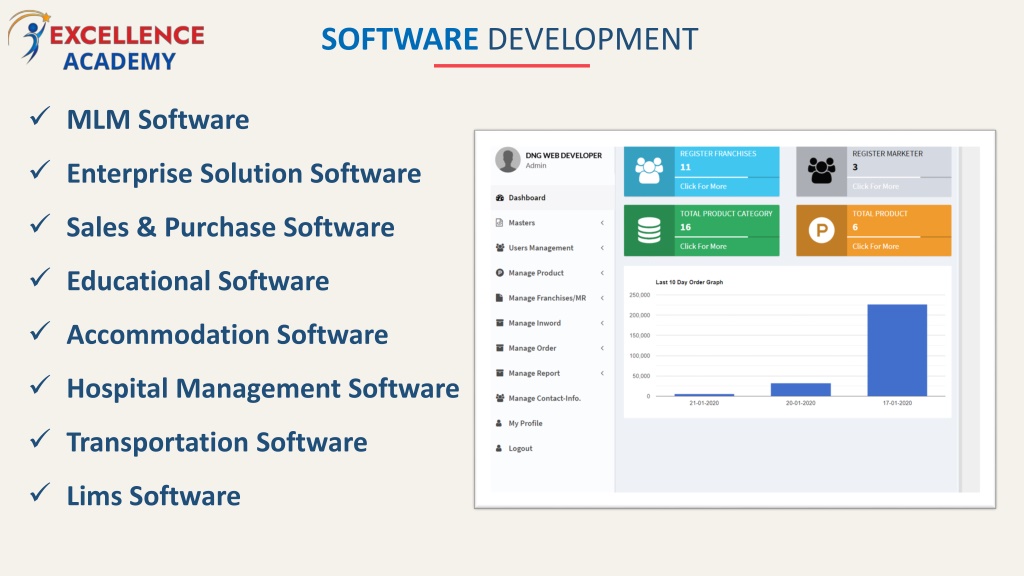The image size is (1024, 576).
Task: Expand the Manage Report chevron
Action: [602, 373]
